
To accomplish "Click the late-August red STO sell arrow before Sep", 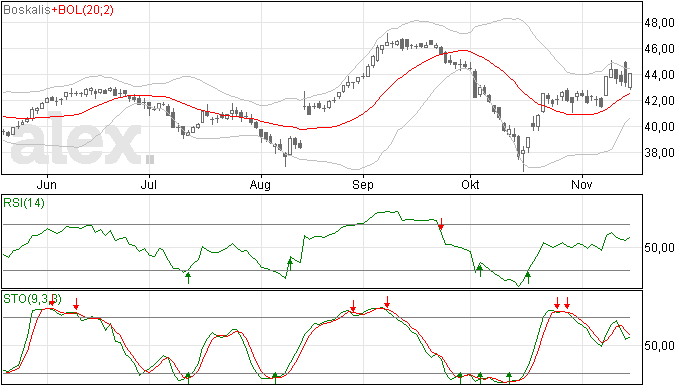I will [x=353, y=306].
